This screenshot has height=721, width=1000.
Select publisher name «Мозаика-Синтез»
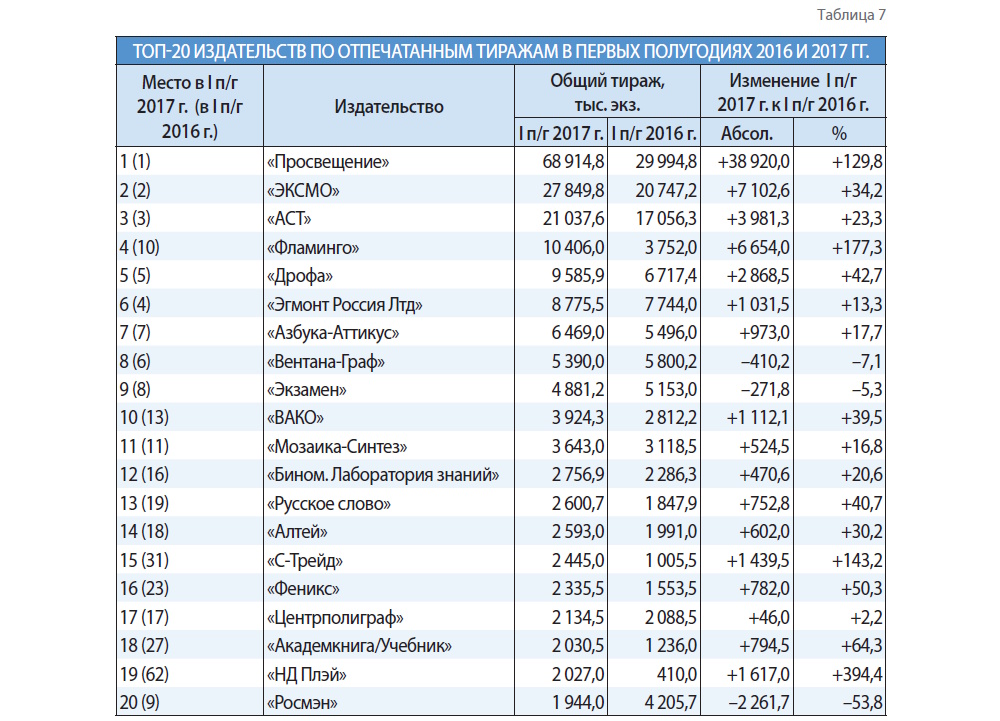[x=337, y=446]
